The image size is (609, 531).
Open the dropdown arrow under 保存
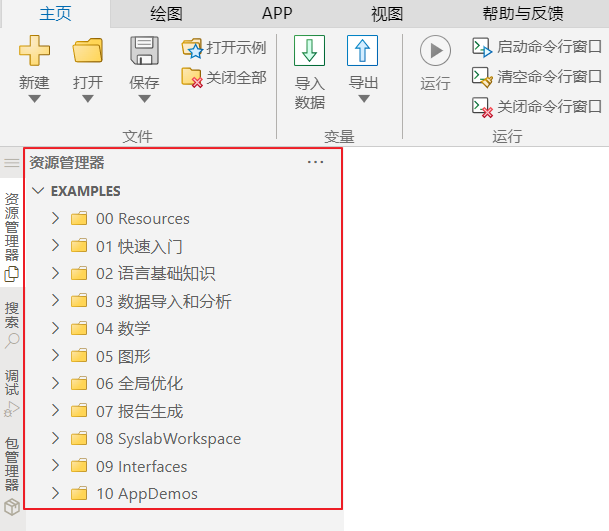(x=144, y=98)
